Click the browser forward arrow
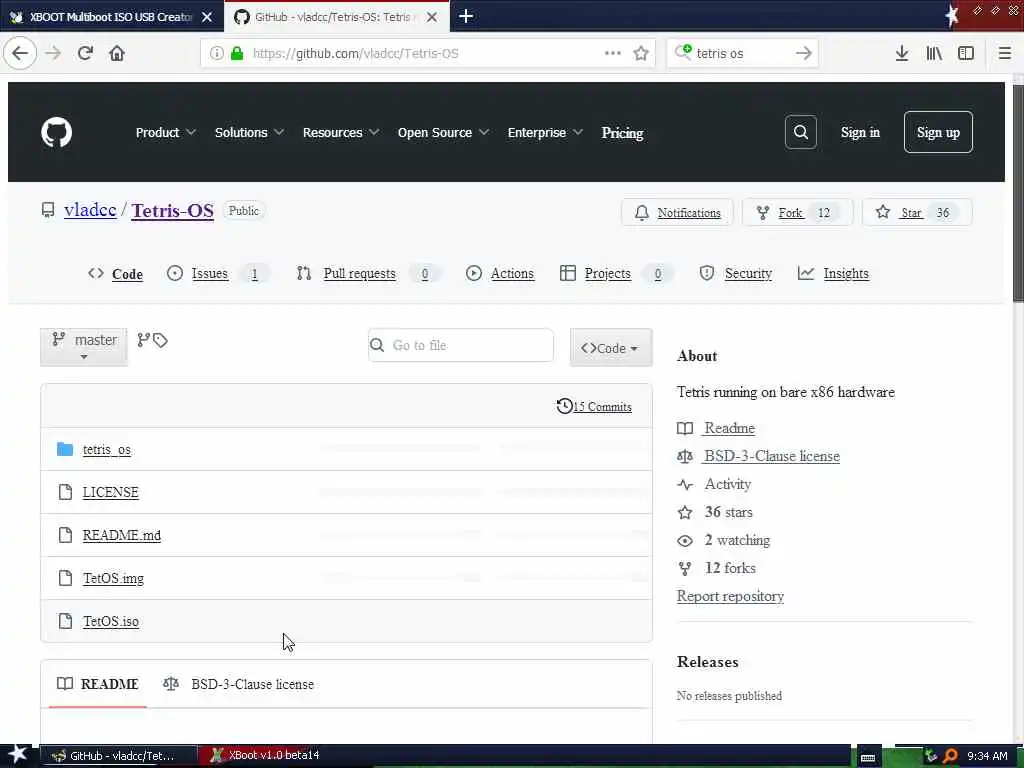1024x768 pixels. pyautogui.click(x=53, y=54)
